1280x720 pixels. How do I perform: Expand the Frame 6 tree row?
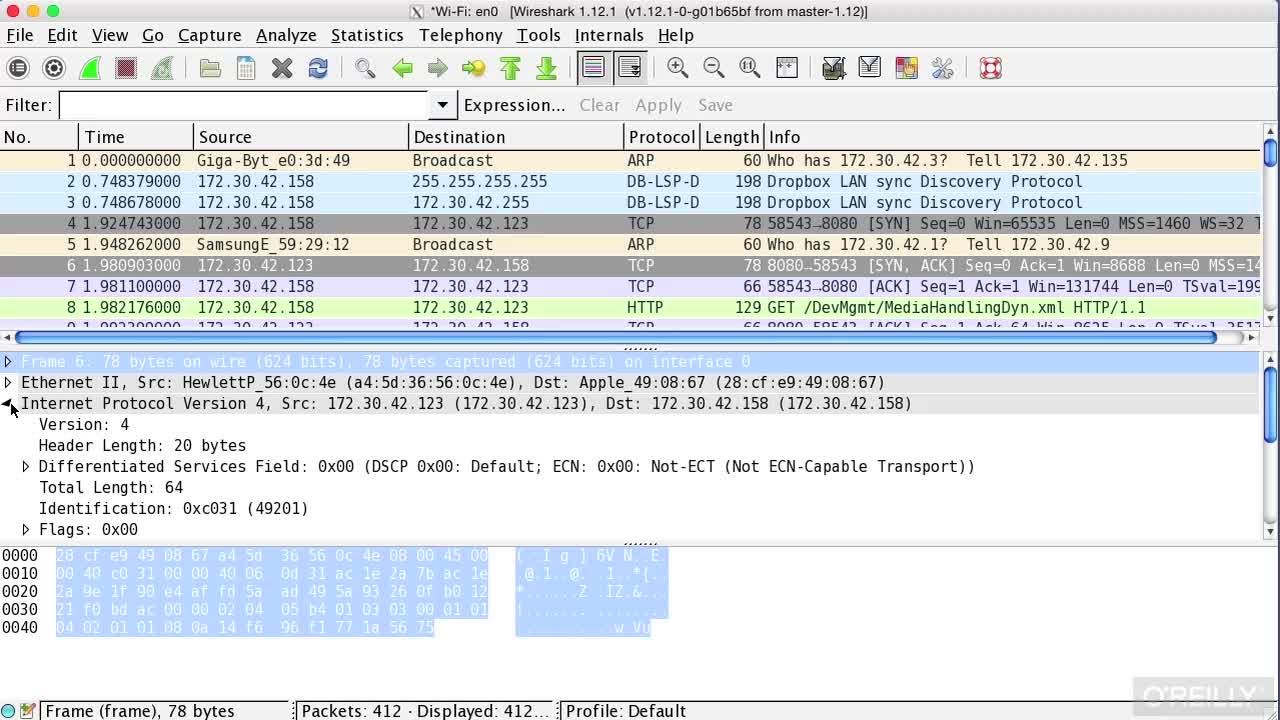pyautogui.click(x=8, y=361)
